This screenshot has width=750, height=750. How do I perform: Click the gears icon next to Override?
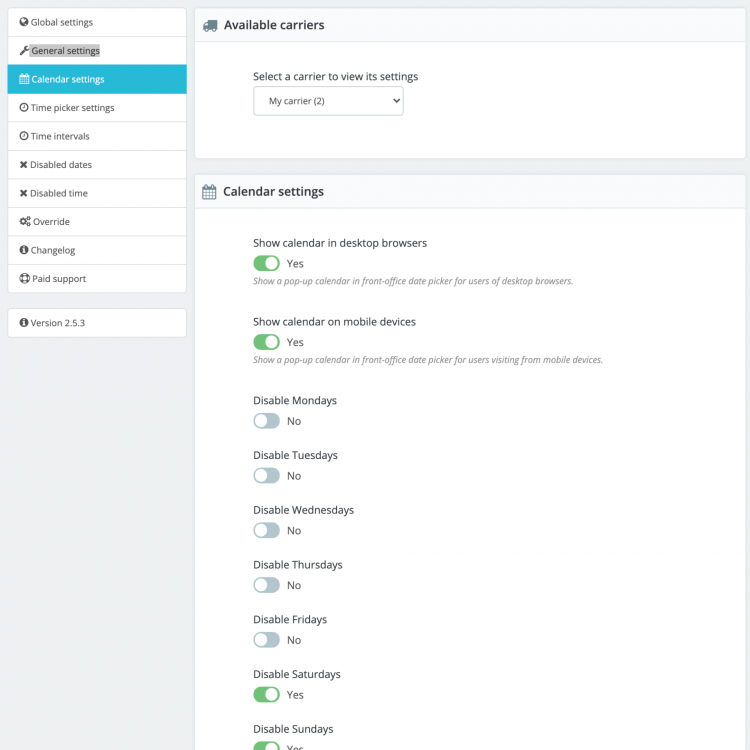coord(25,221)
